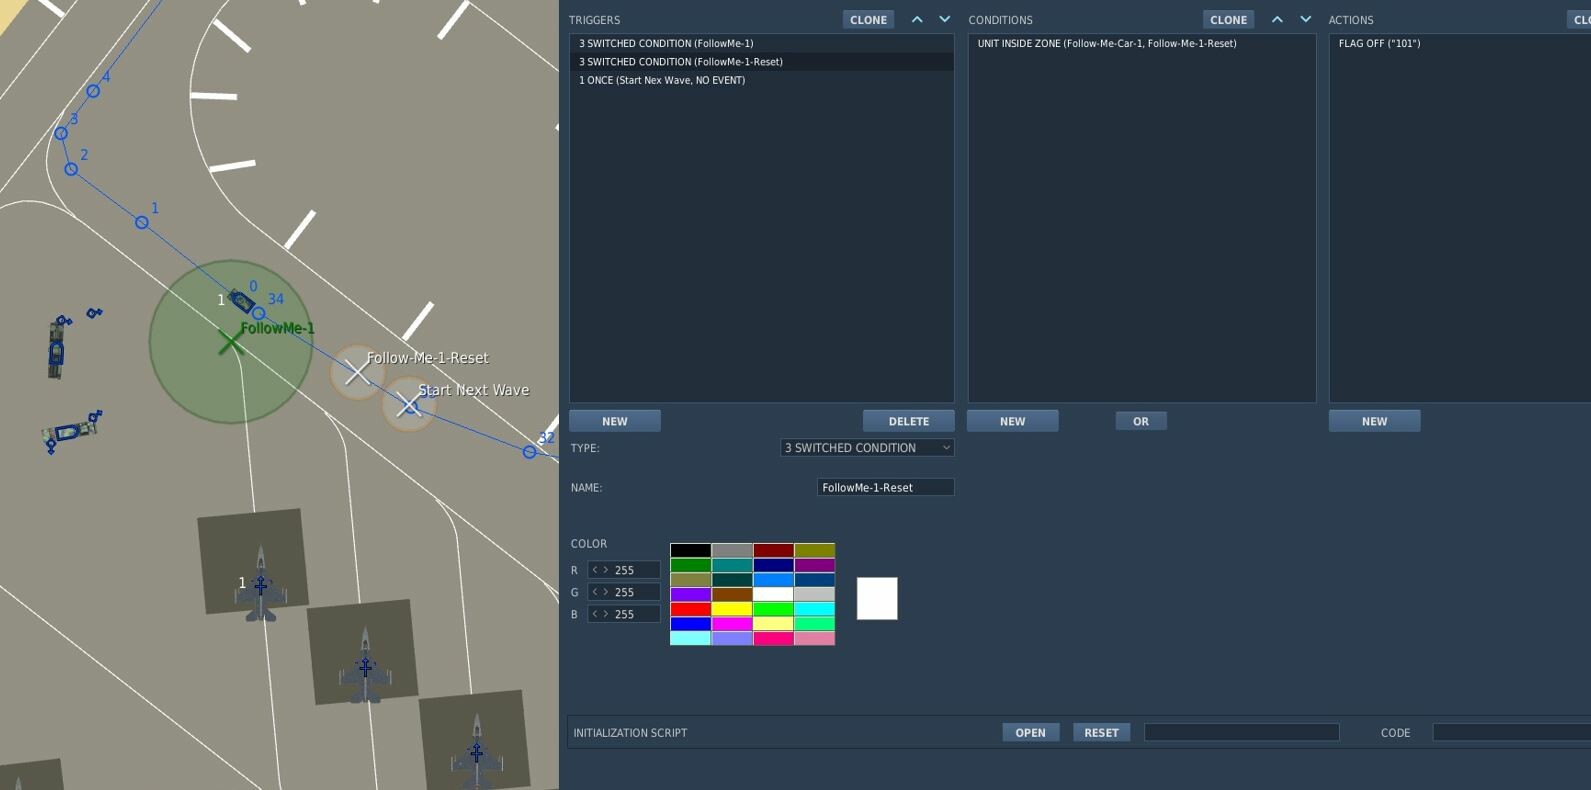Pick the magenta color swatch
Image resolution: width=1591 pixels, height=790 pixels.
tap(732, 623)
